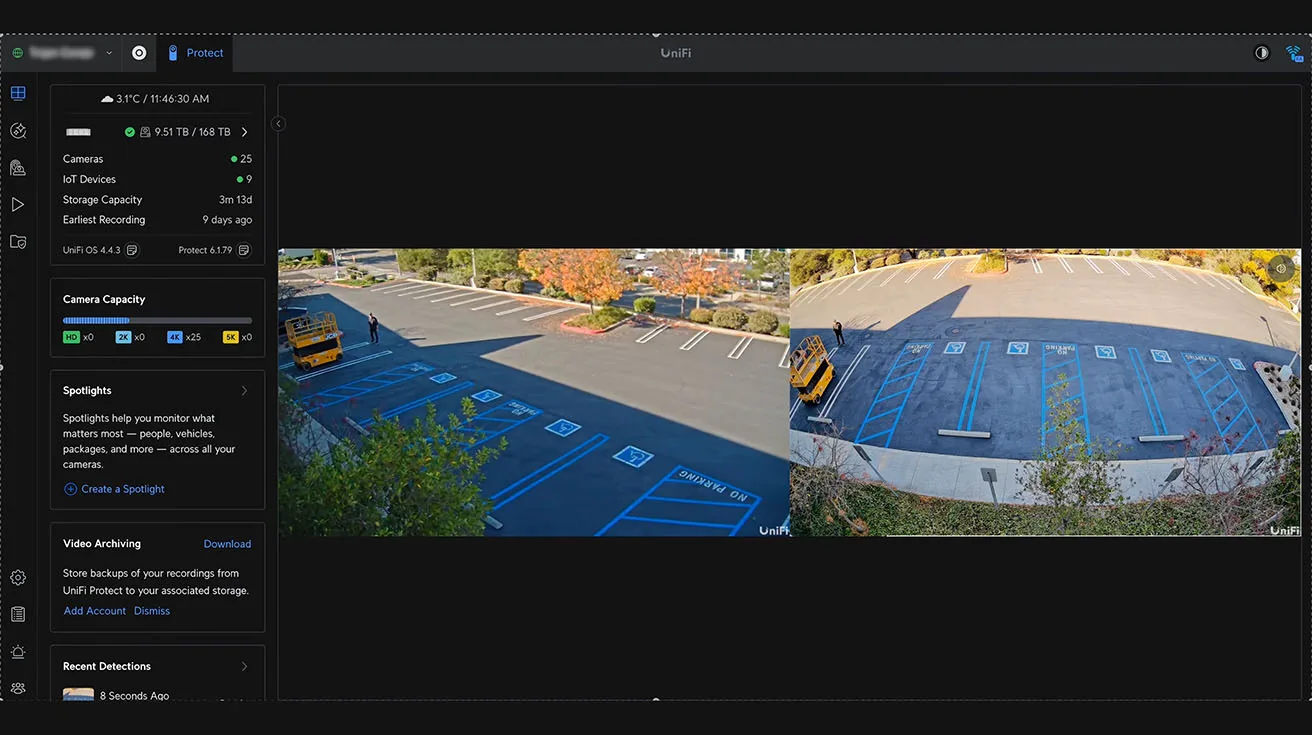Open the AI smart detections search icon
1312x735 pixels.
18,131
